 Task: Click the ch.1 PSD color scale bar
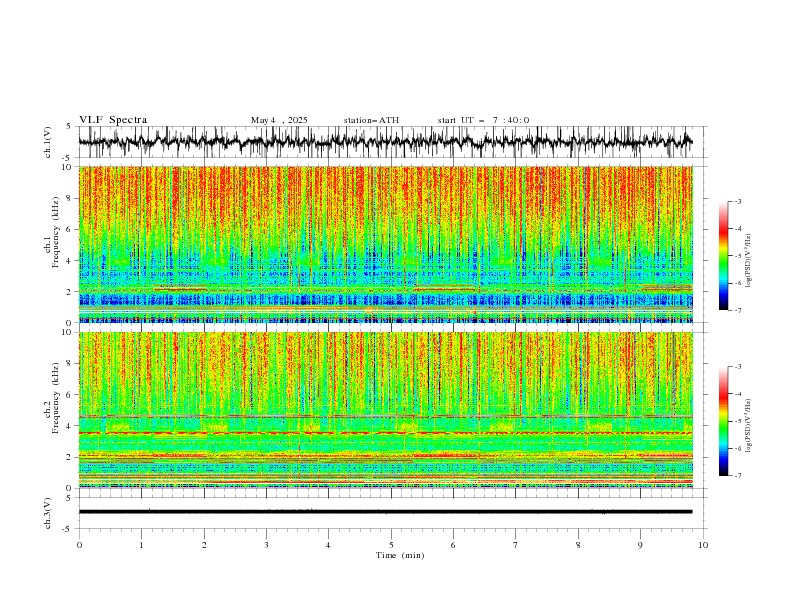pyautogui.click(x=723, y=256)
